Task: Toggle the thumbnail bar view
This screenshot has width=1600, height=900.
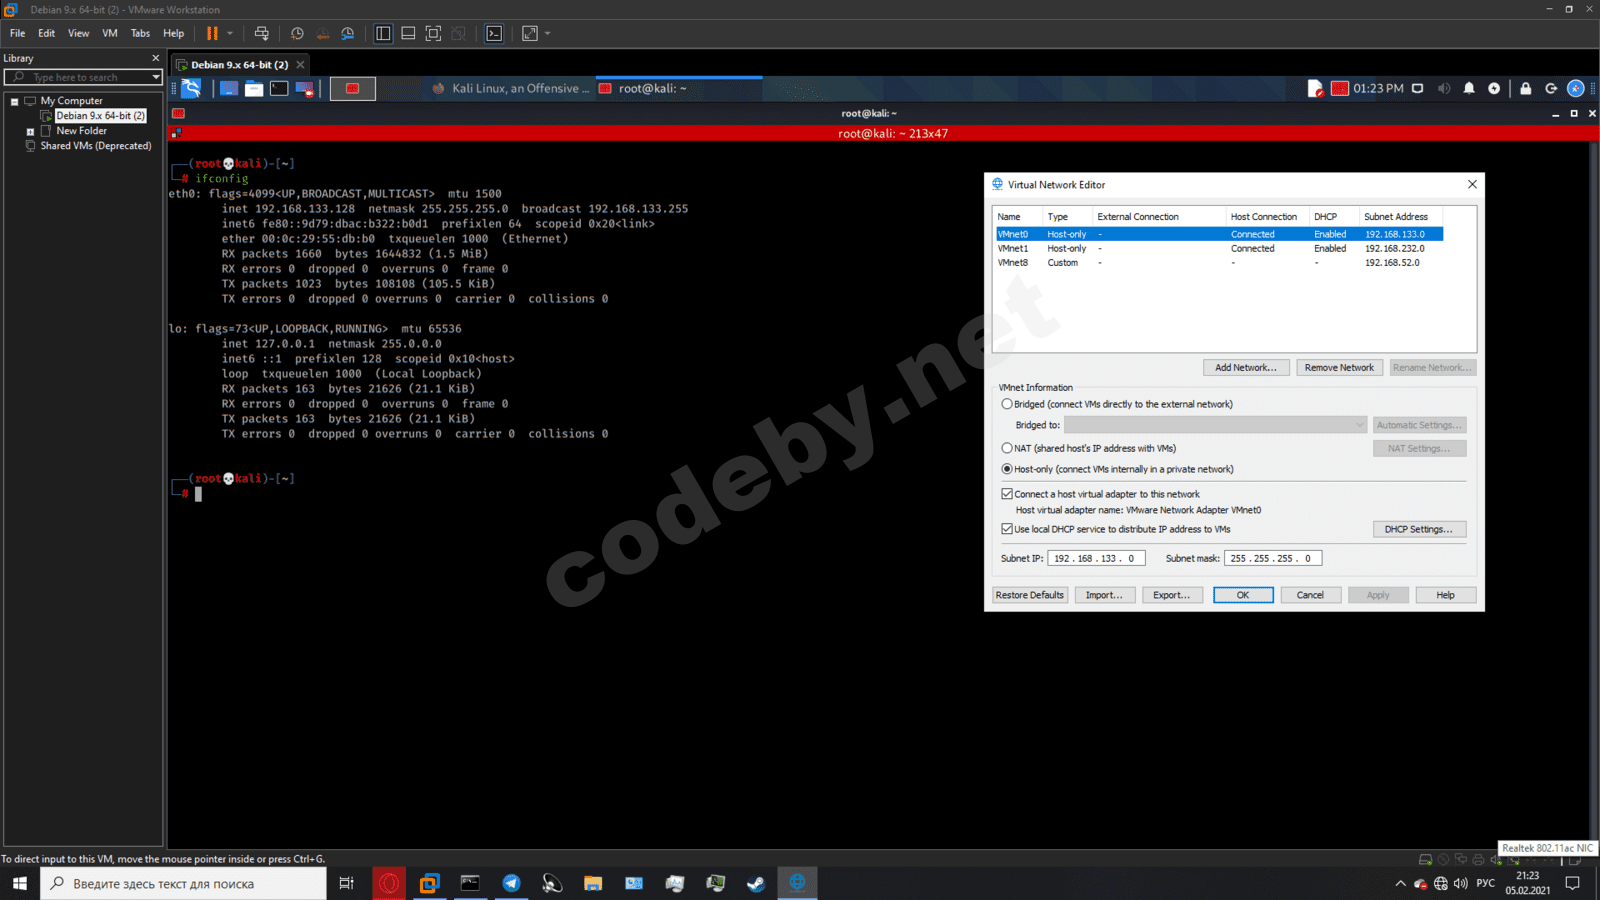Action: [408, 33]
